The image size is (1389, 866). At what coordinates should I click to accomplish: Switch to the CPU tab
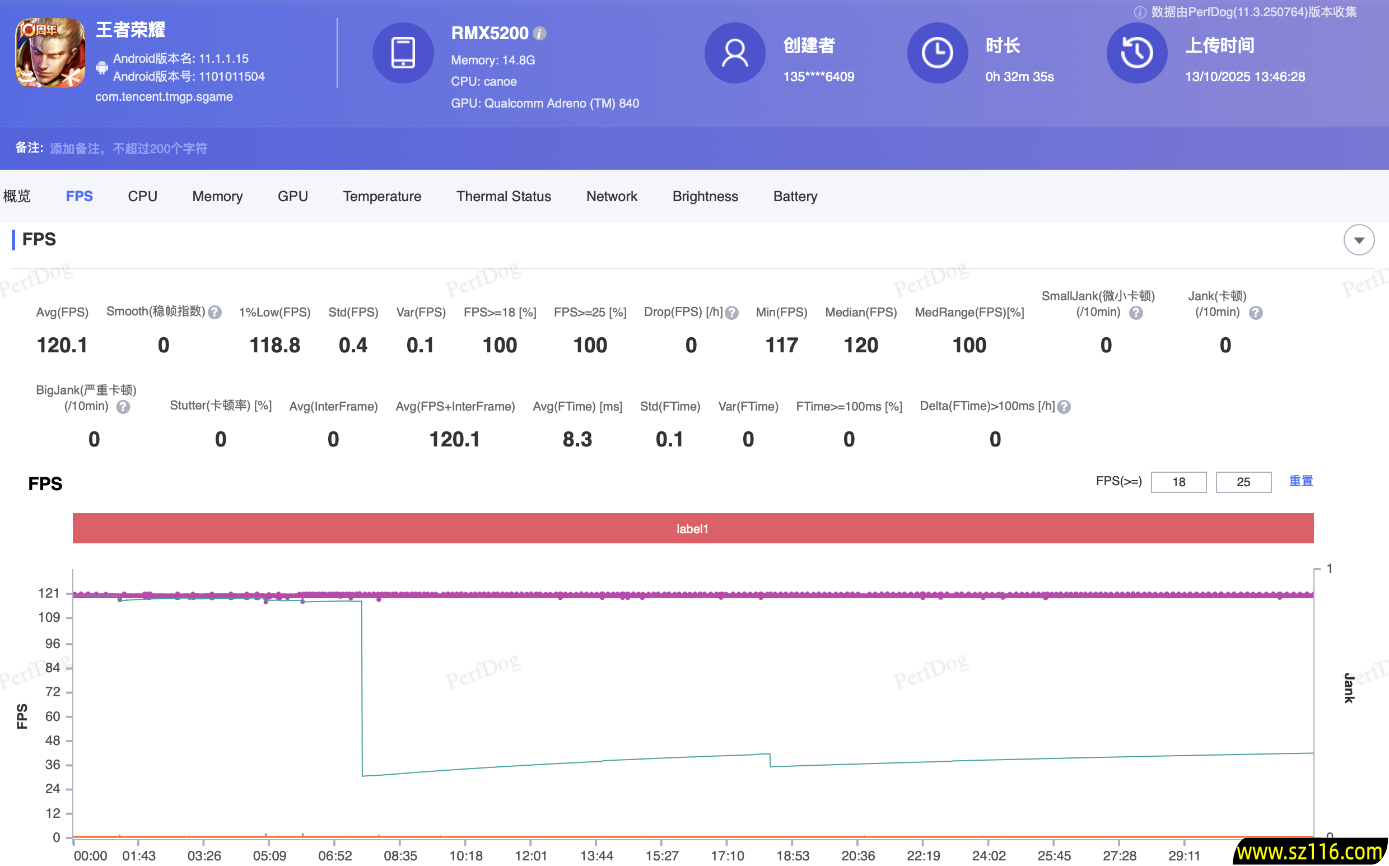tap(143, 196)
